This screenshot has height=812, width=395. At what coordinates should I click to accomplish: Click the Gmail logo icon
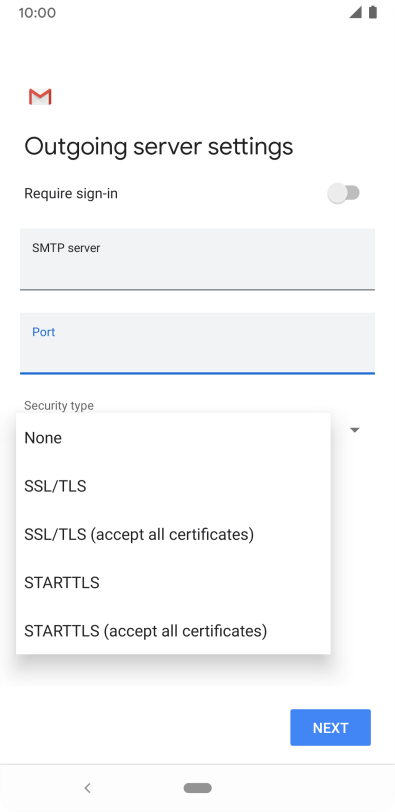(40, 97)
